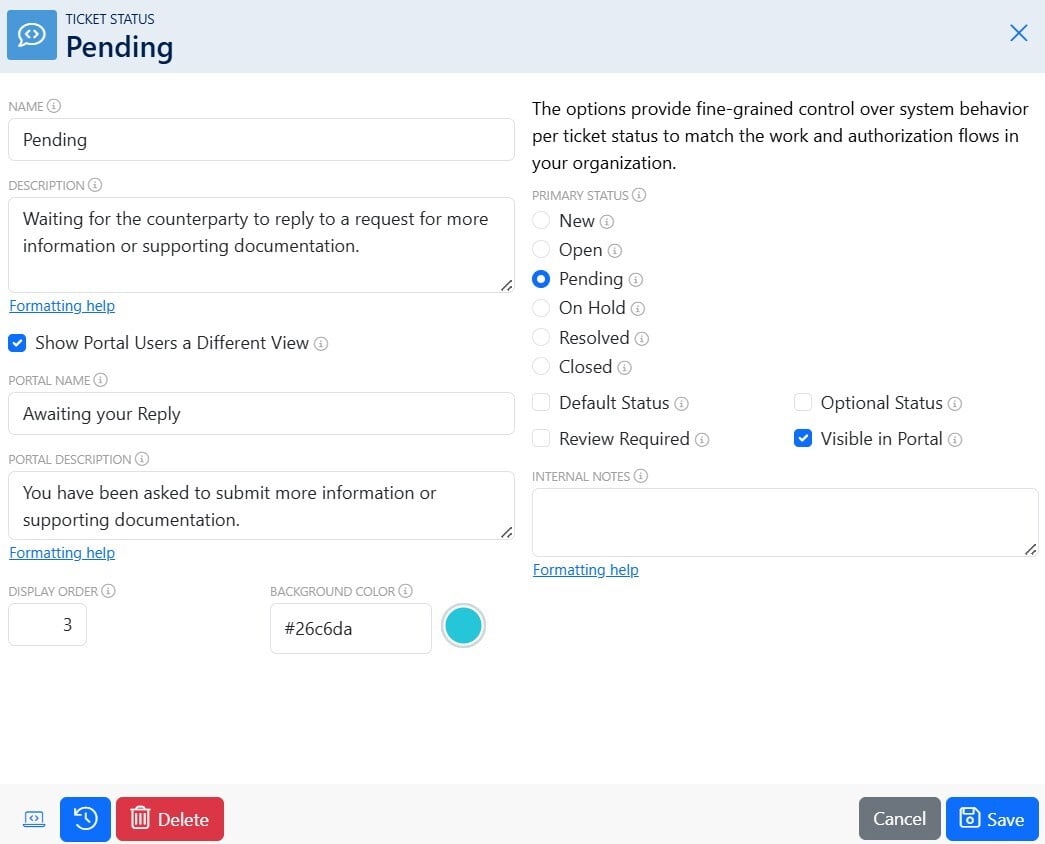Open the cyan background color picker swatch

463,626
